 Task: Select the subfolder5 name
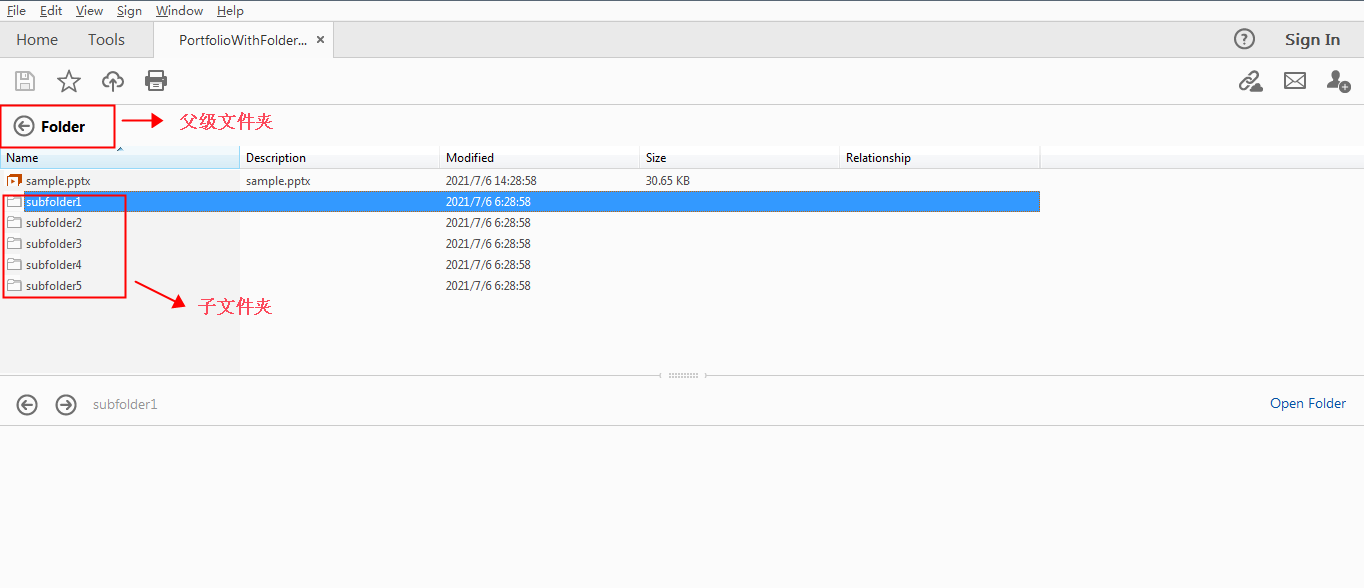54,286
